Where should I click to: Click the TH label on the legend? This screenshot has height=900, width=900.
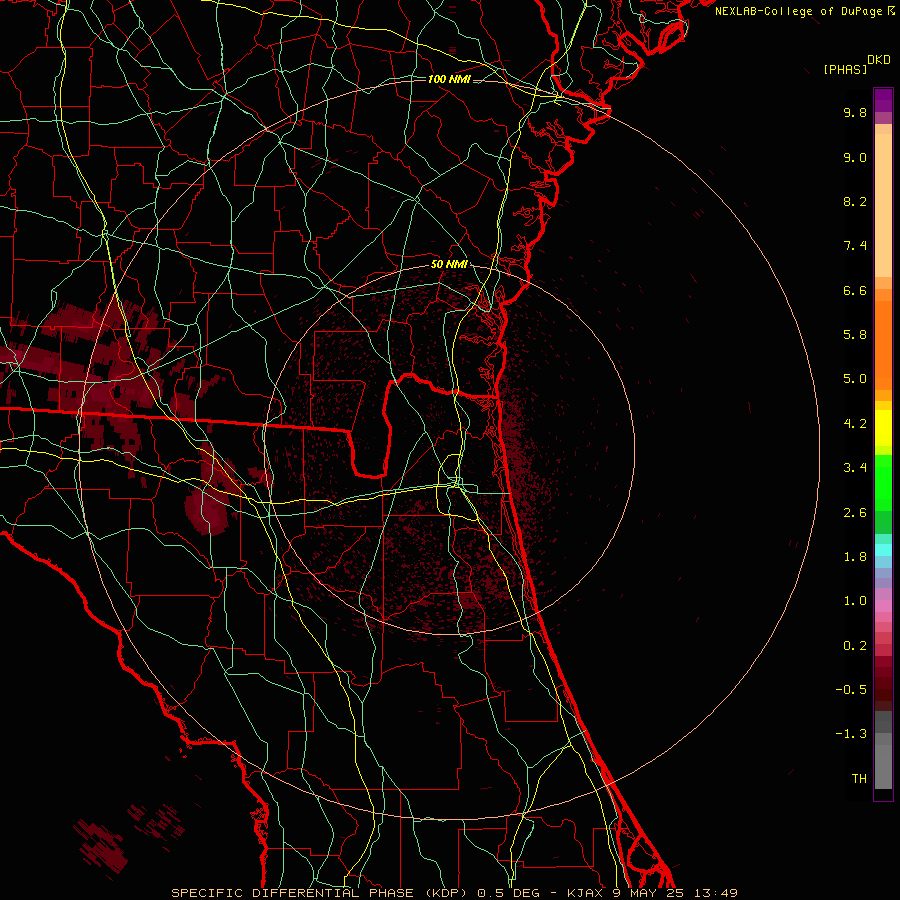859,779
